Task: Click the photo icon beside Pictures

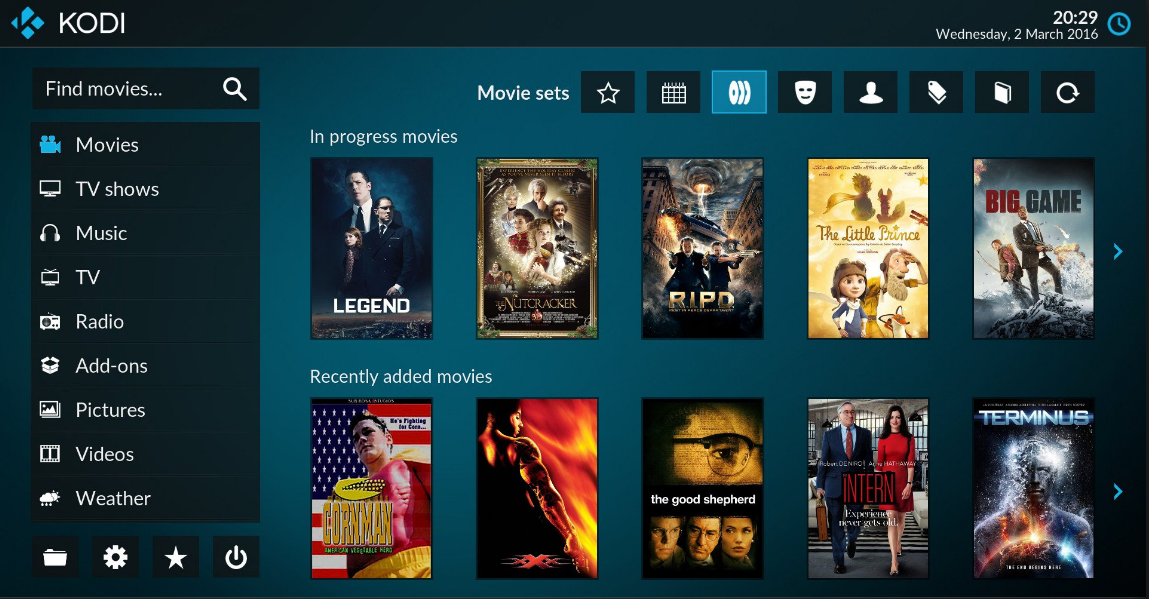Action: coord(50,409)
